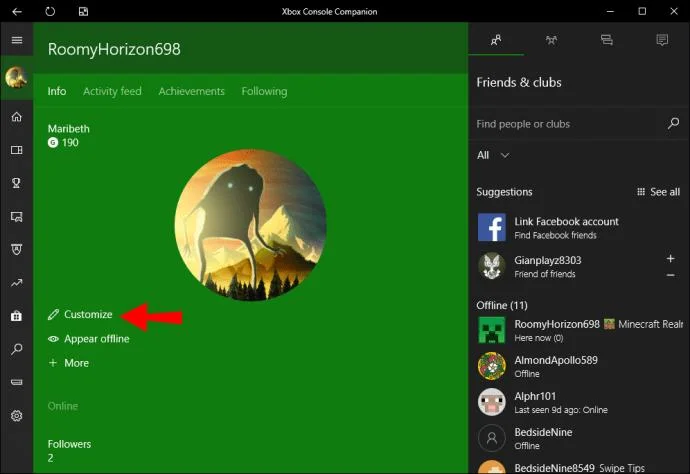
Task: Click the Find people or clubs field
Action: [570, 124]
